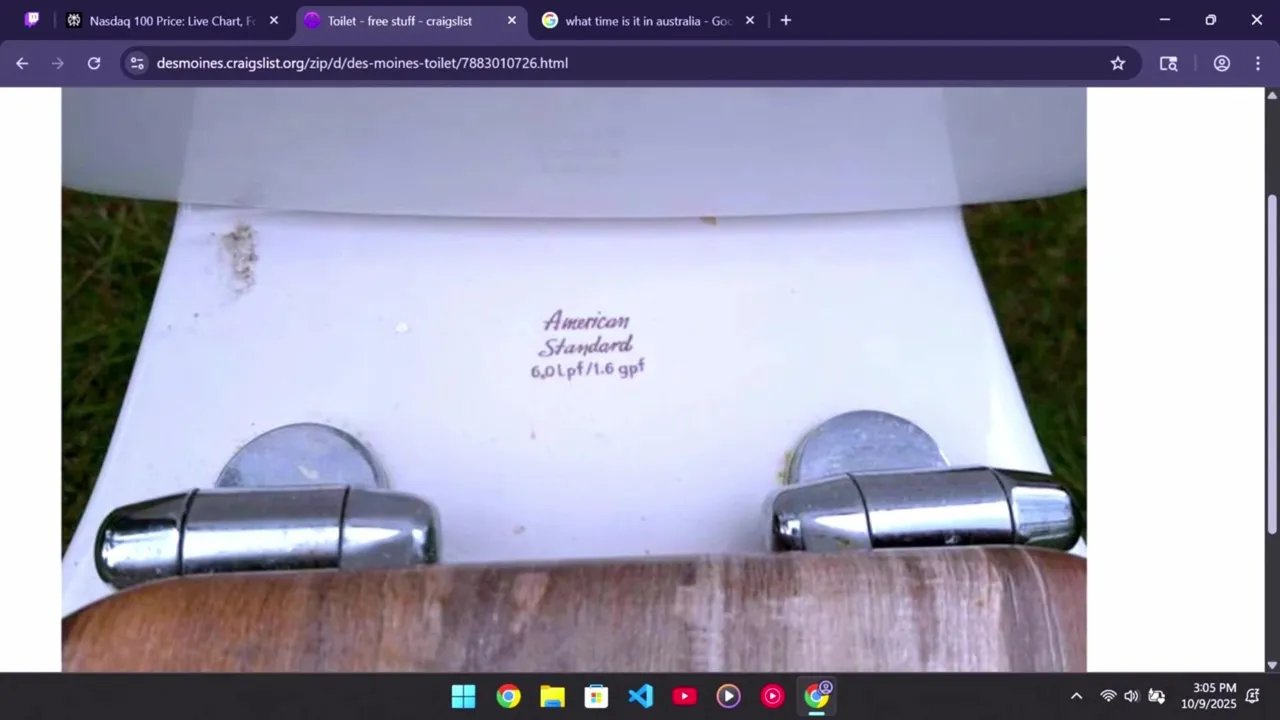Click the battery status tray icon
The image size is (1280, 720).
(1156, 696)
